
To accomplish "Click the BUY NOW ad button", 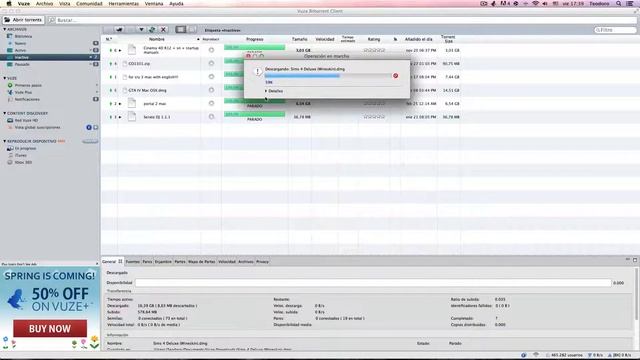I will click(x=50, y=328).
